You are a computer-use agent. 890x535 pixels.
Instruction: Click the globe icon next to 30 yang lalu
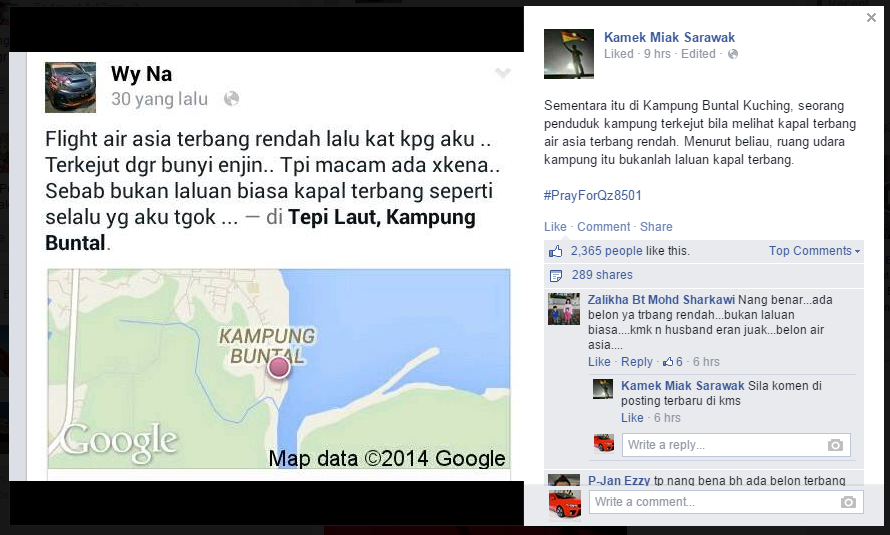click(231, 99)
